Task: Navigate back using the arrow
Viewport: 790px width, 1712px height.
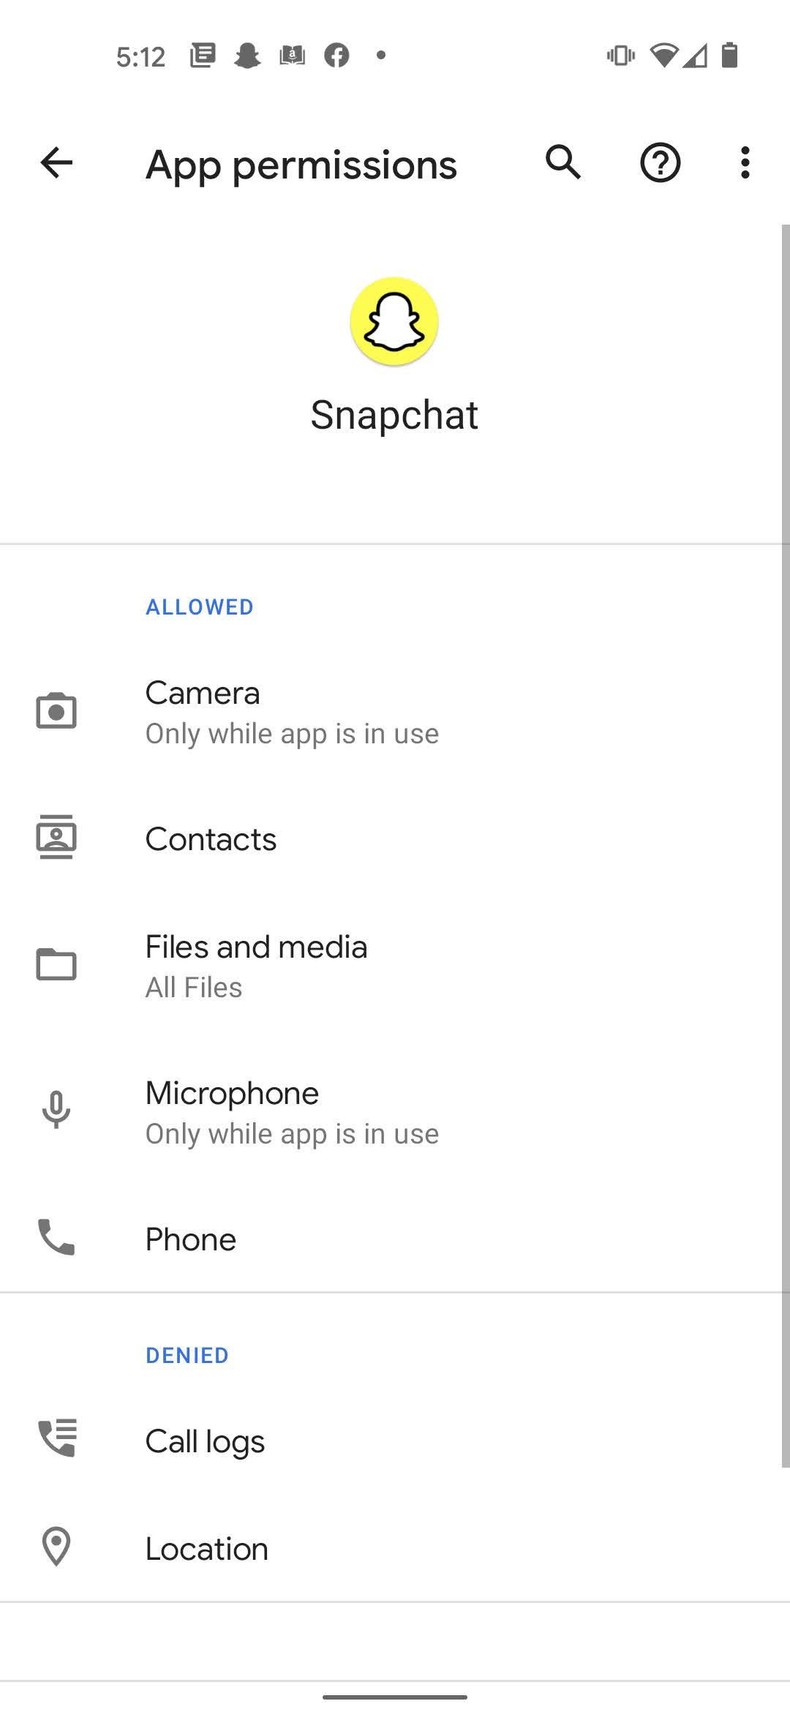Action: (56, 163)
